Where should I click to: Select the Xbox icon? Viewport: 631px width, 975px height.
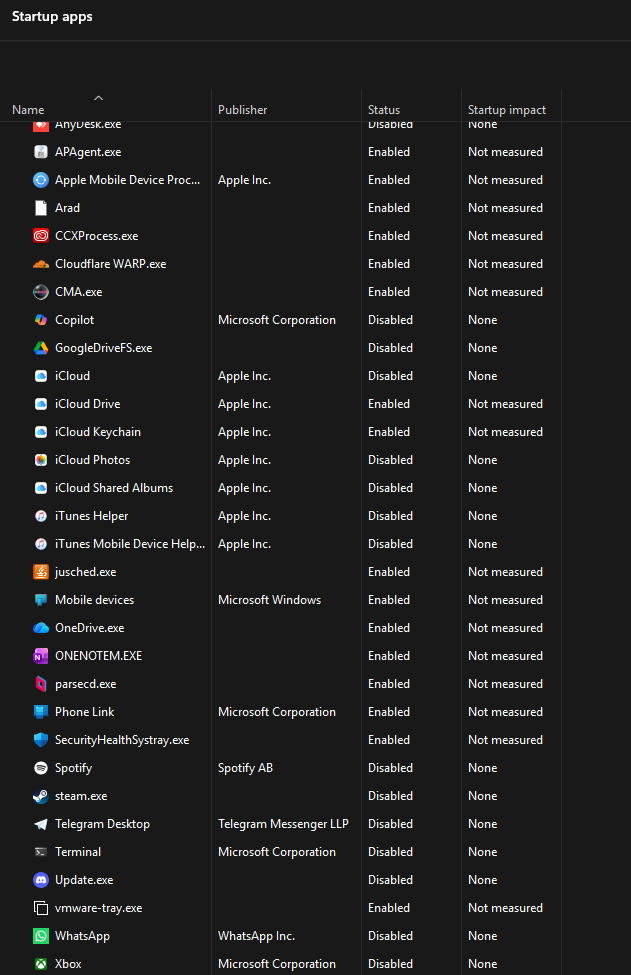(x=41, y=963)
